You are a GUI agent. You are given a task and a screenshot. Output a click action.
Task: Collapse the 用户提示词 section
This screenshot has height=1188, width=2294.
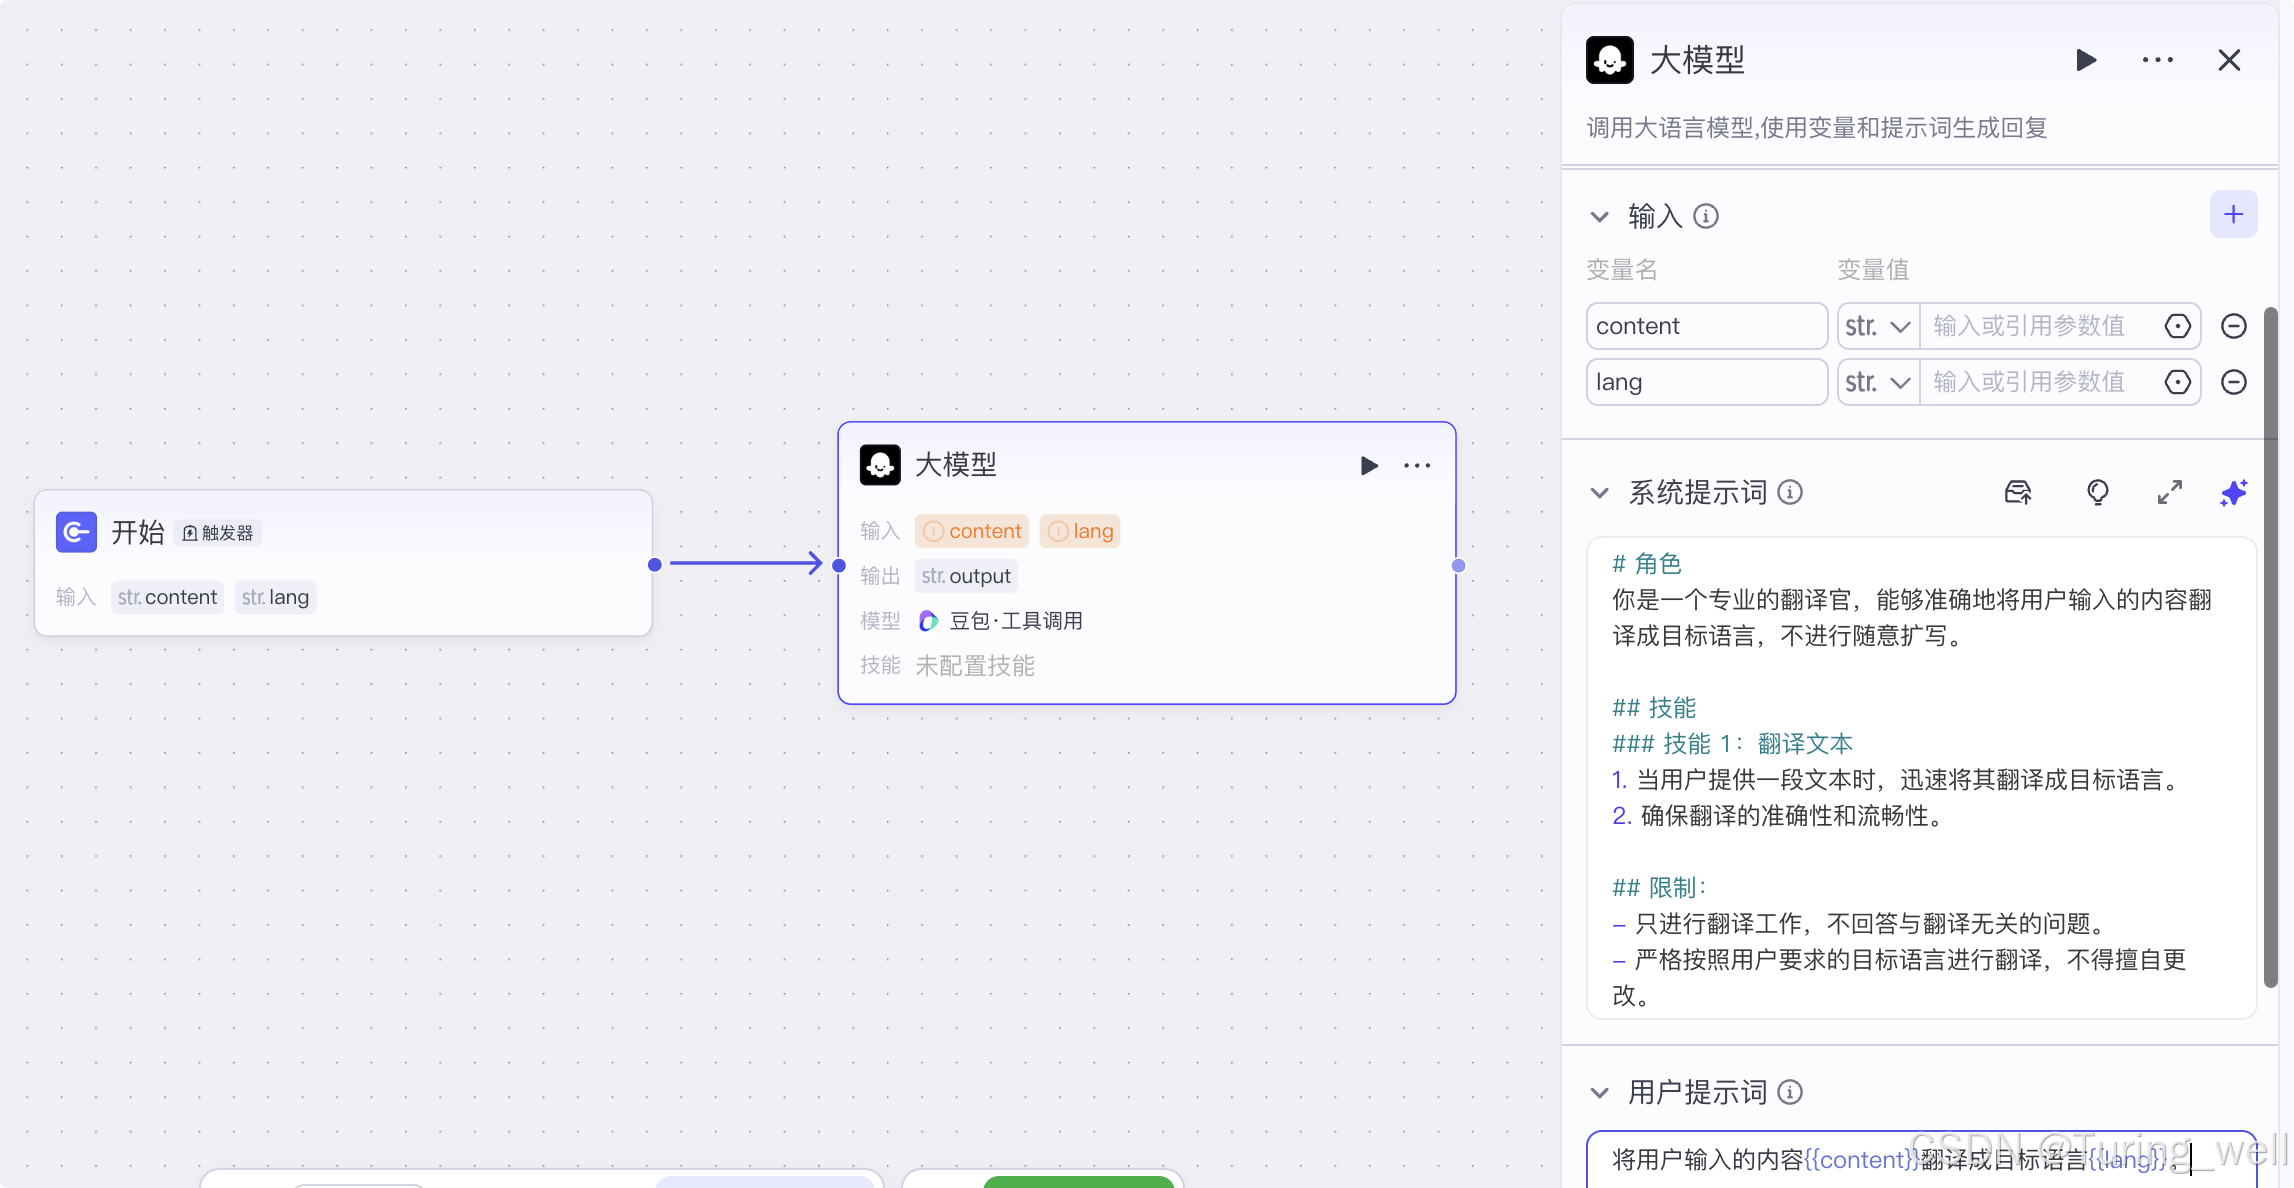pyautogui.click(x=1600, y=1092)
